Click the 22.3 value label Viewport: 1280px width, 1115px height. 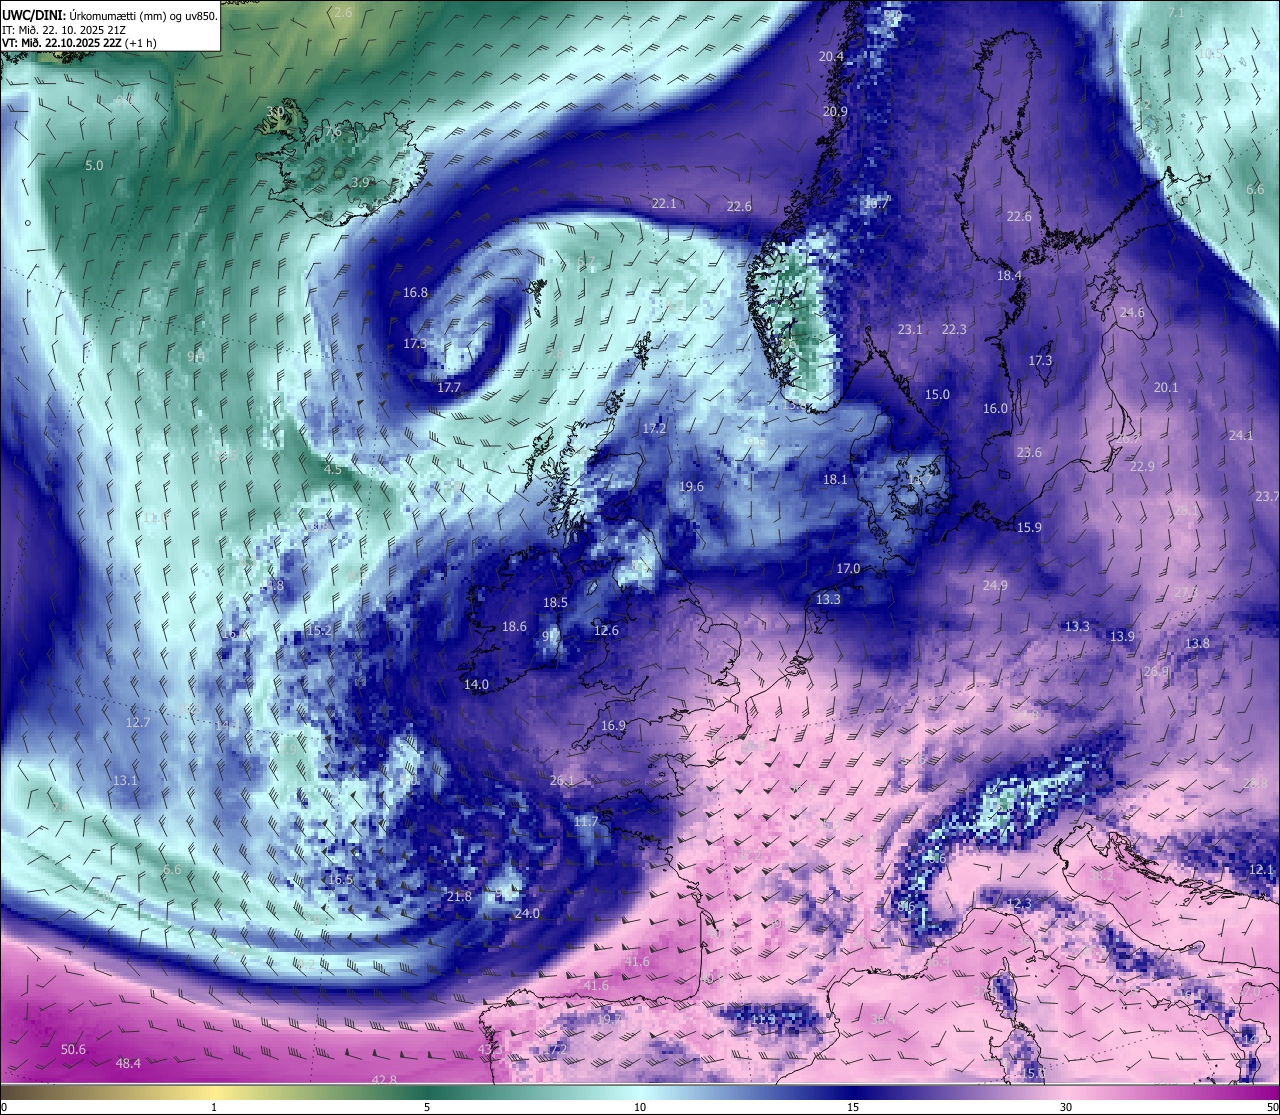tap(954, 329)
